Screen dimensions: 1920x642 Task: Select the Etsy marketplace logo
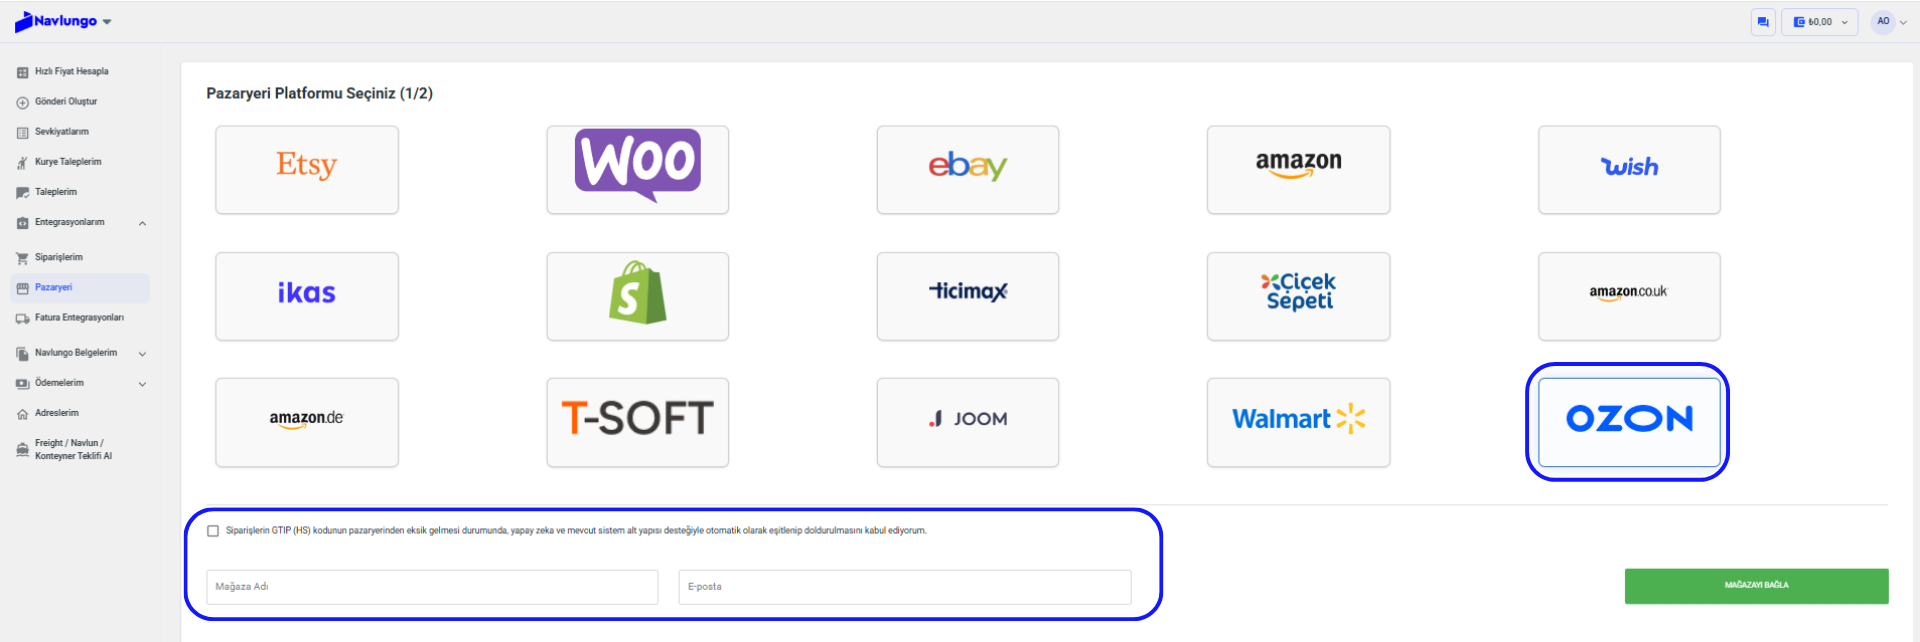click(307, 169)
